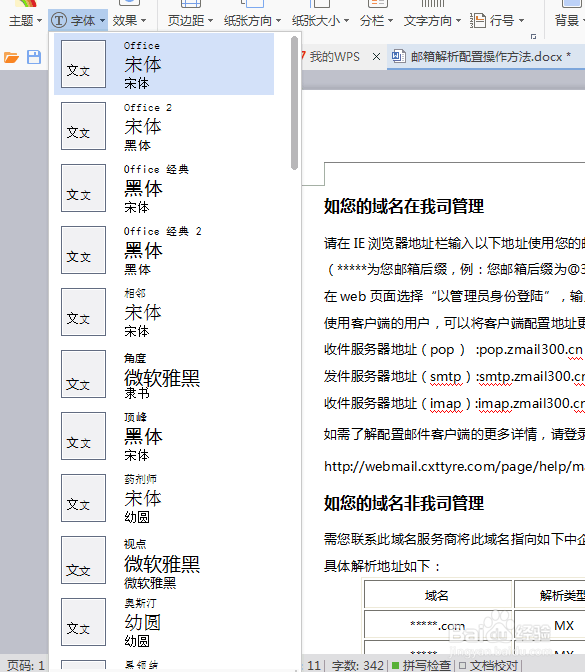Click the 文文 preview thumbnail for Office
The width and height of the screenshot is (585, 672).
(x=84, y=64)
